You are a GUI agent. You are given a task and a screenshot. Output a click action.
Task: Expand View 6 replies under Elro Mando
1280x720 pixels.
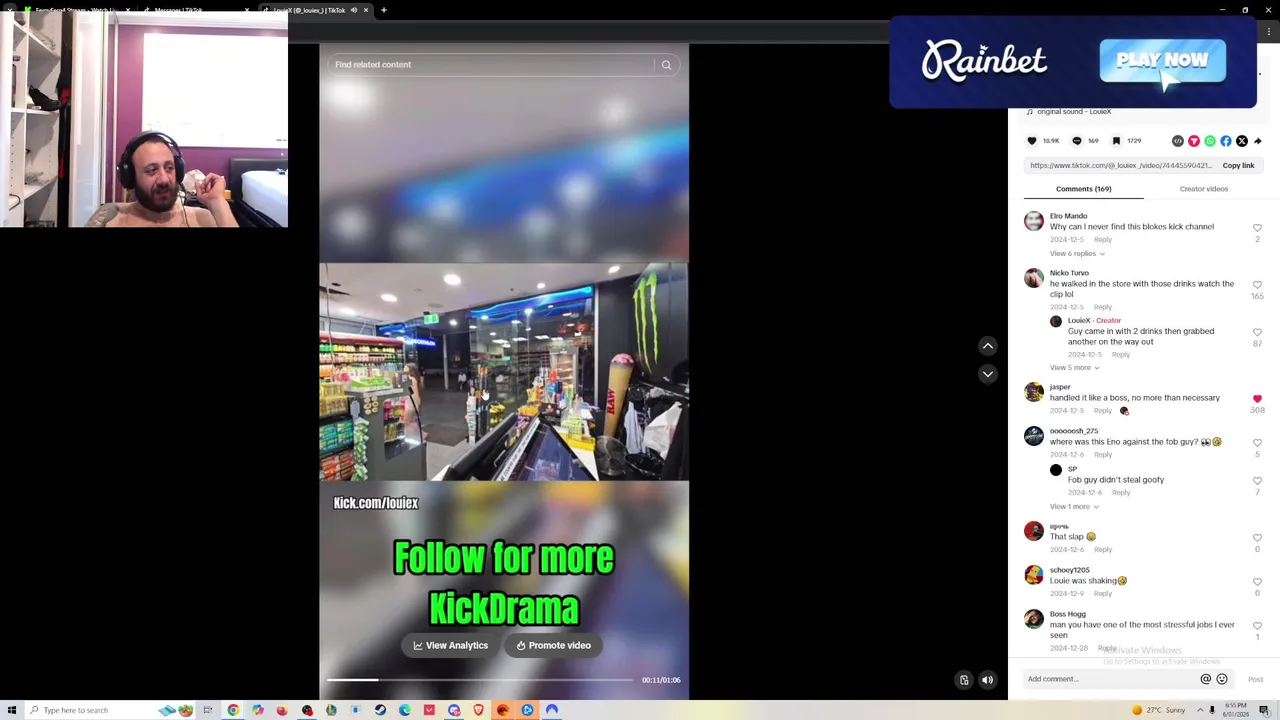coord(1077,254)
